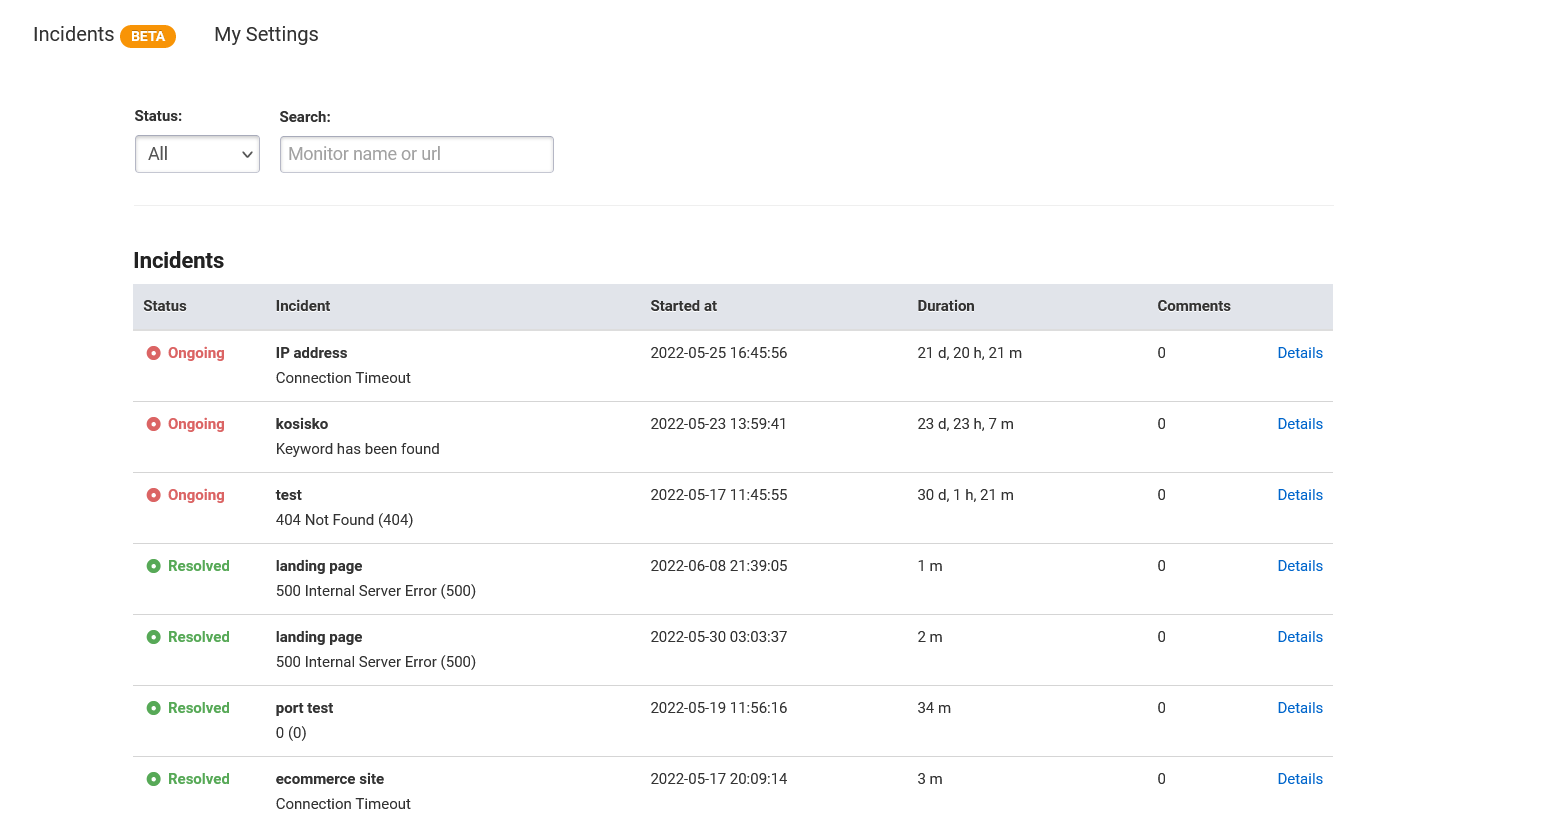
Task: Click 'Keyword has been found' text
Action: [358, 449]
